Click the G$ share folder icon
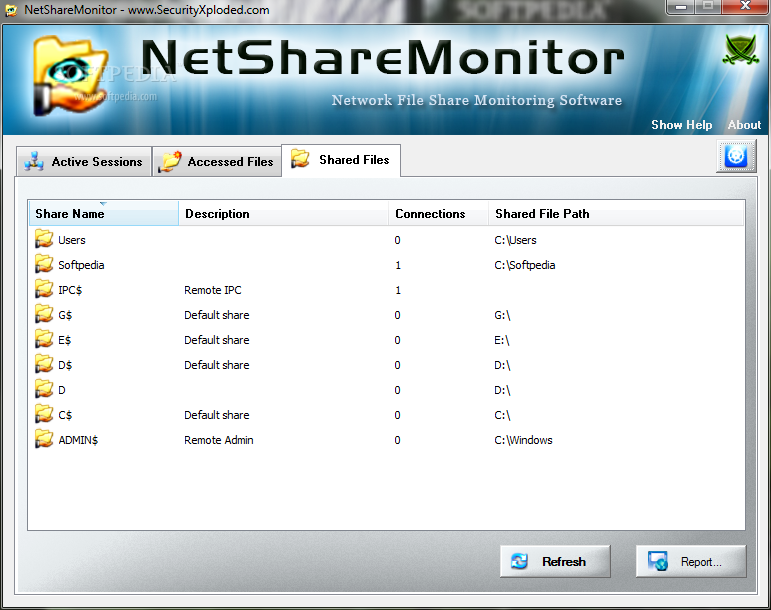The width and height of the screenshot is (771, 610). click(44, 315)
